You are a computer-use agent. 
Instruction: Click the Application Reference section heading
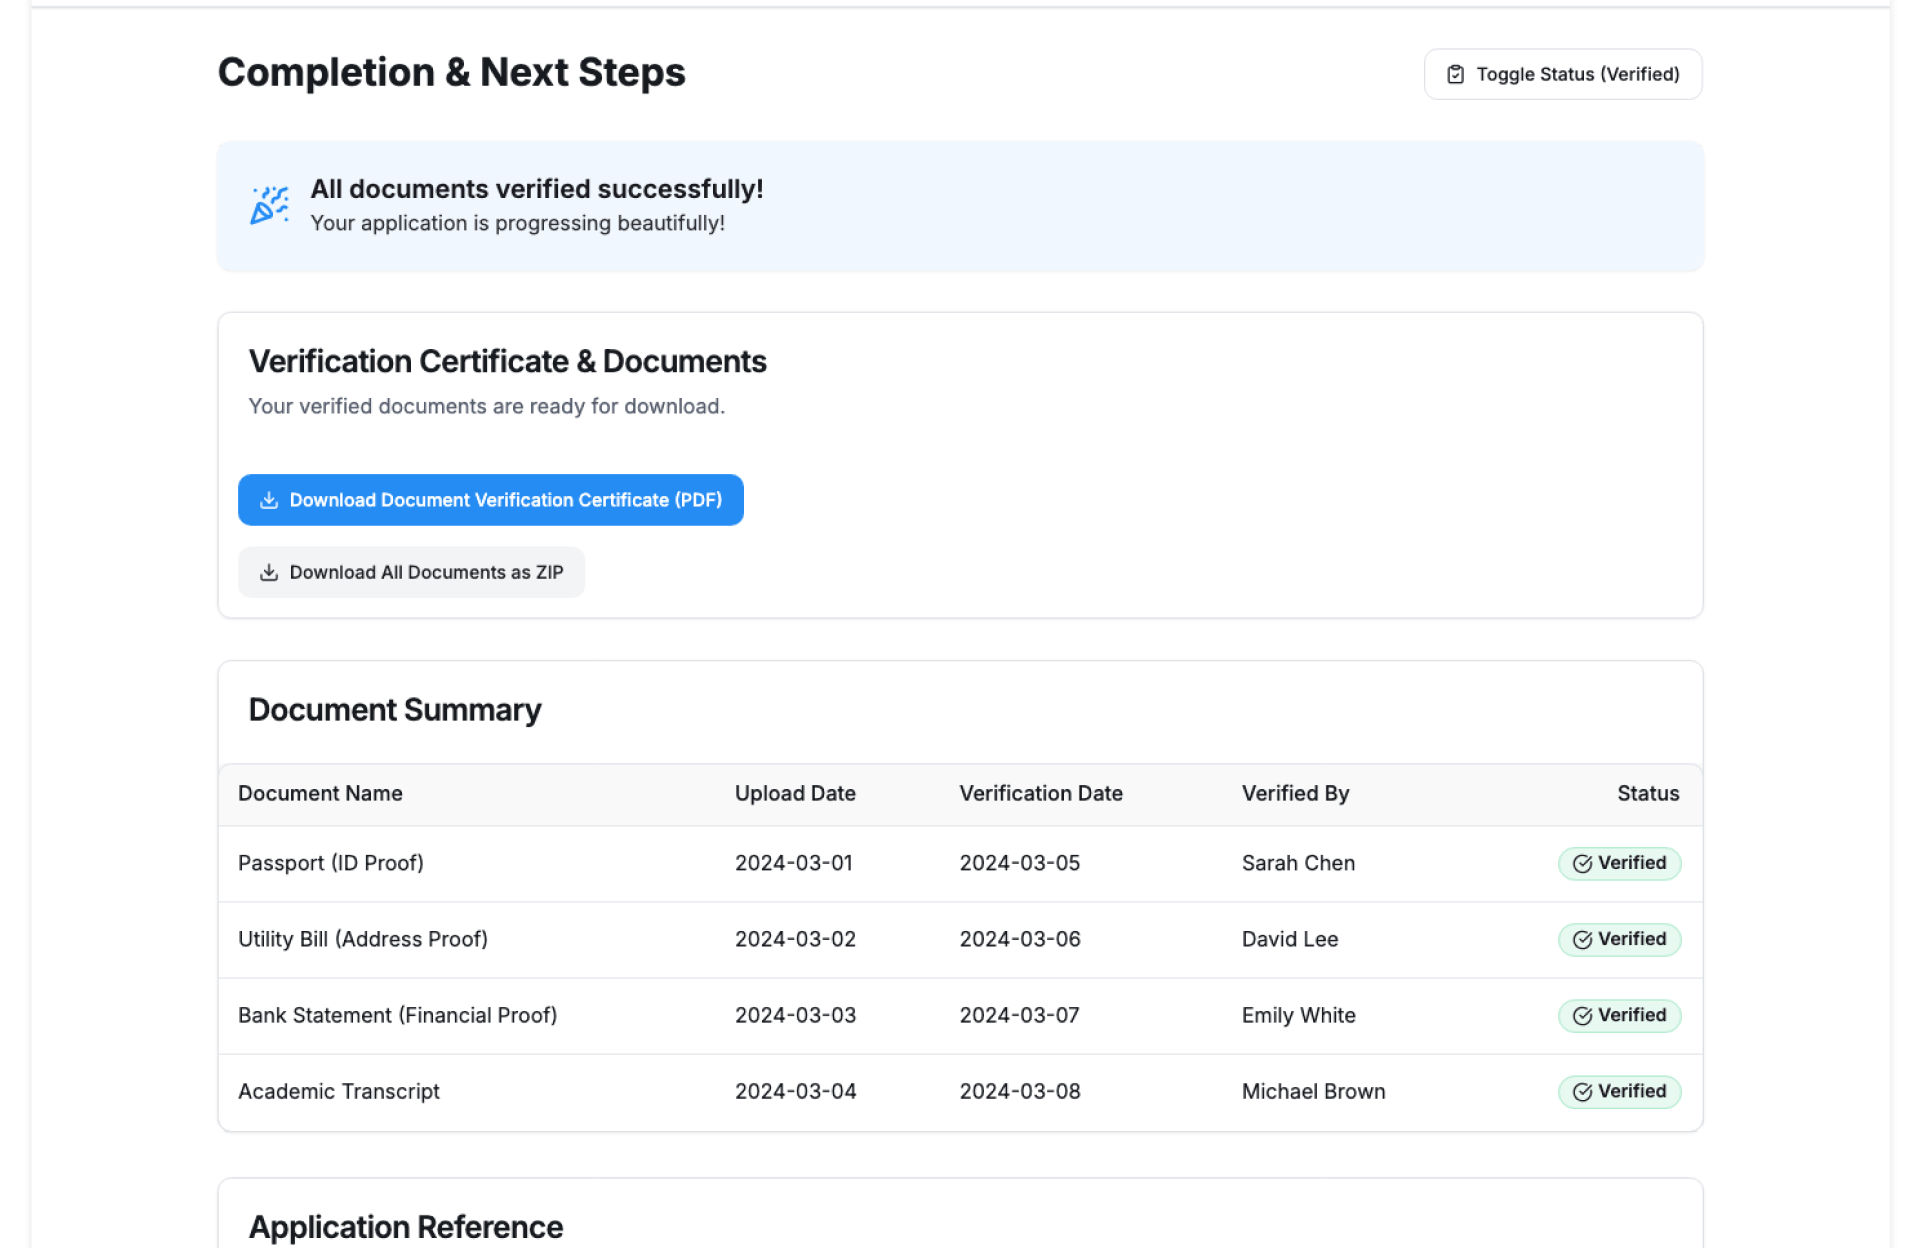[x=405, y=1226]
